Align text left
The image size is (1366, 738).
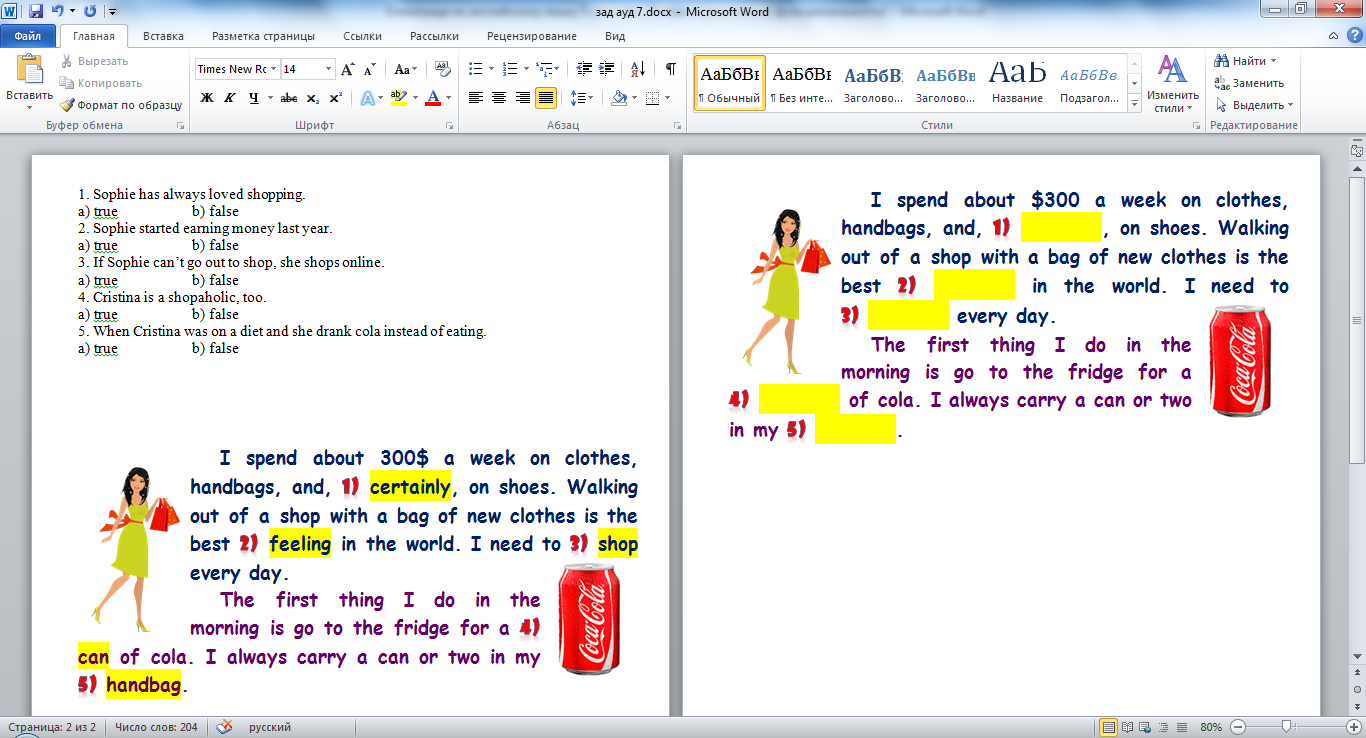(x=476, y=98)
